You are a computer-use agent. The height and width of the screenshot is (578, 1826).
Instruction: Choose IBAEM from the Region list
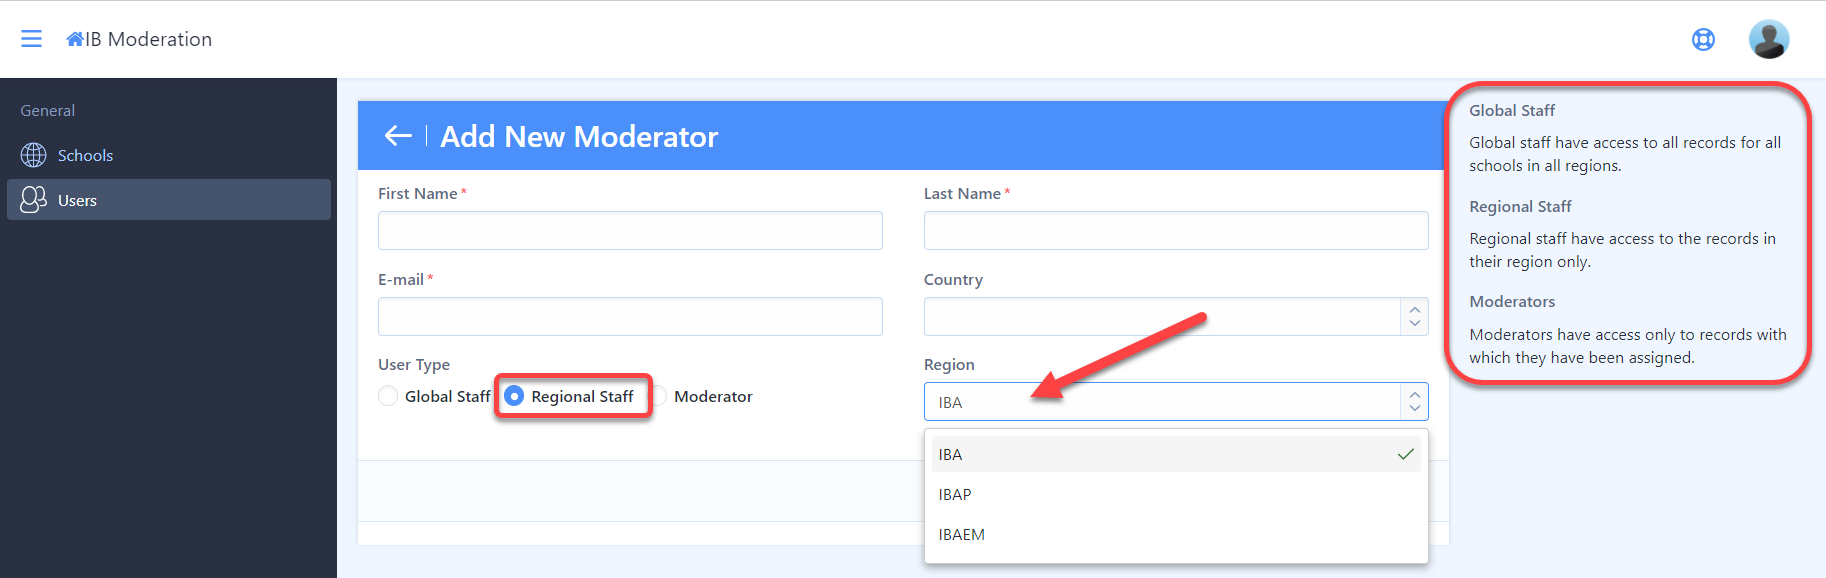click(1176, 534)
